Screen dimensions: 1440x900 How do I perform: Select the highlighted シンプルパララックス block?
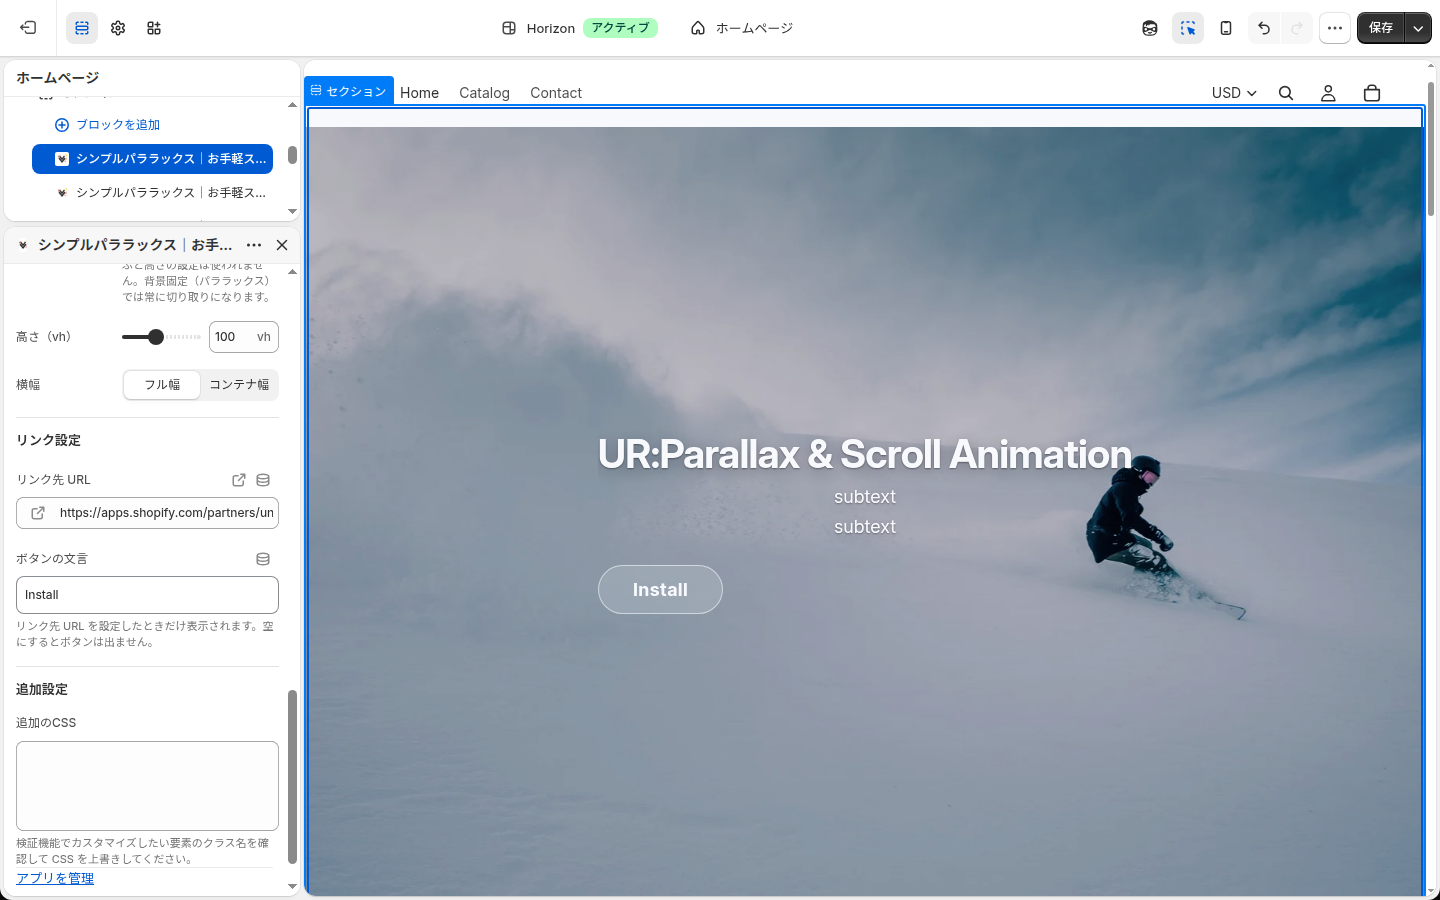152,159
